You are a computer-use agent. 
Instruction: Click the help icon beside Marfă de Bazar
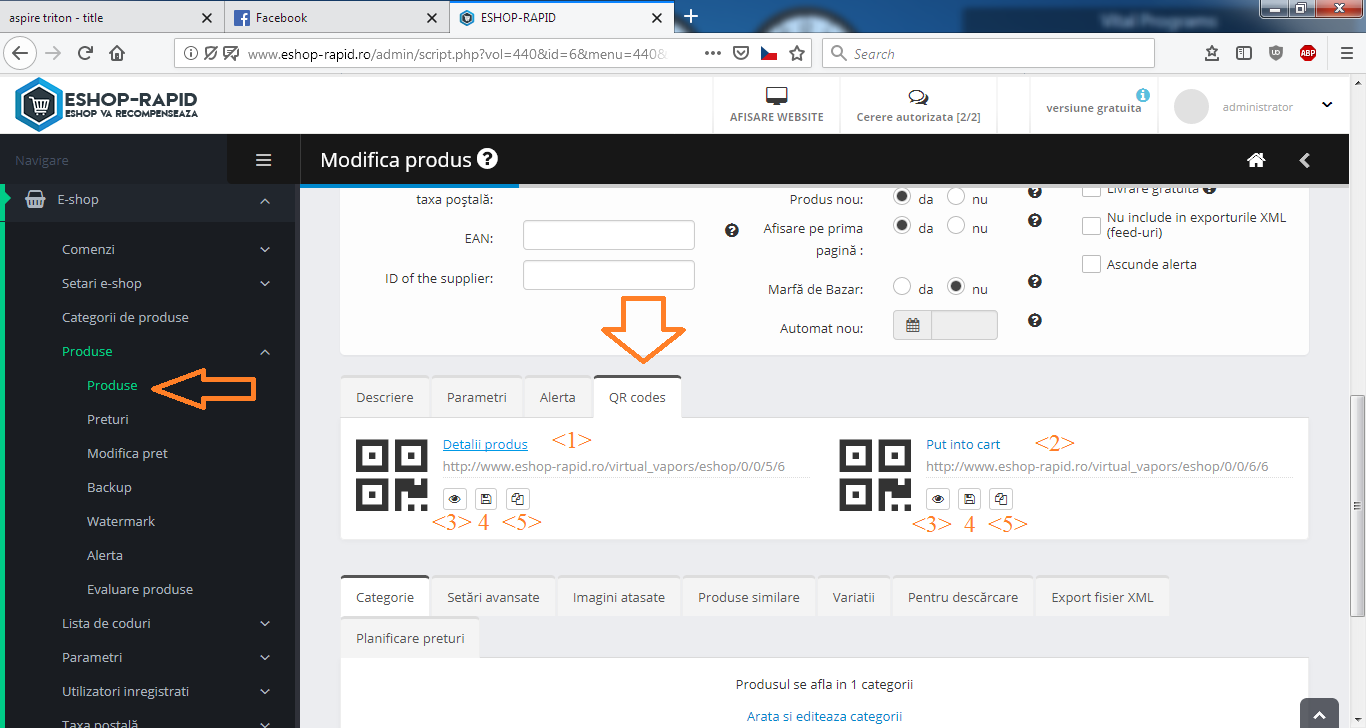1035,283
